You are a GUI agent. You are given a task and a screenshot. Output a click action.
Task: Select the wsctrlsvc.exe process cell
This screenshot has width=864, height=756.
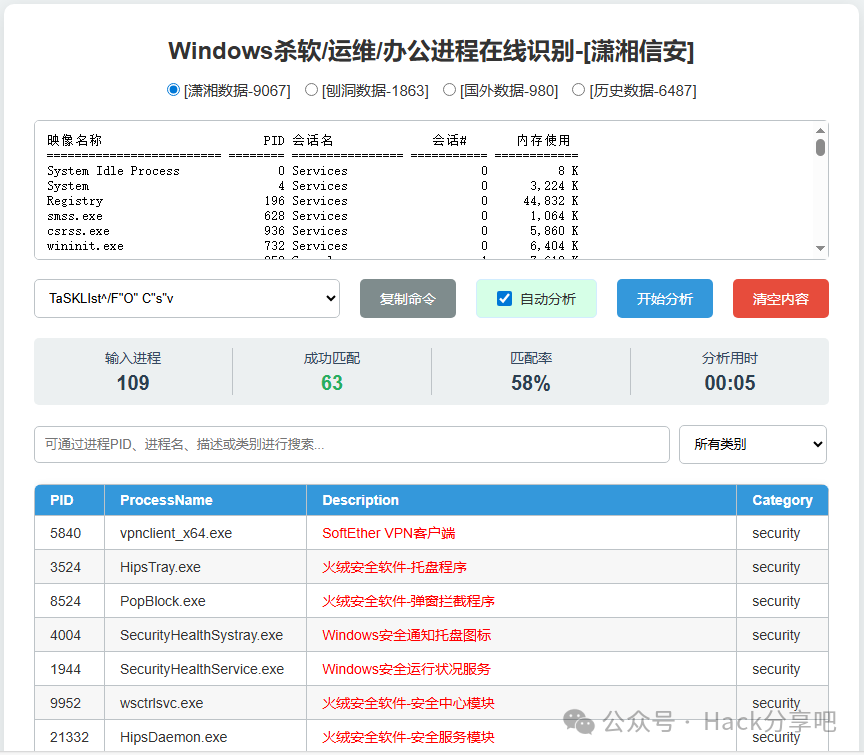[206, 703]
